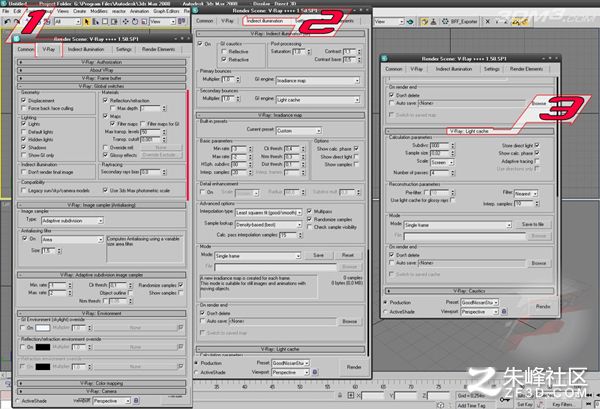Click the time configuration icon near Add Time Tag
Viewport: 600px width, 409px height.
(440, 405)
